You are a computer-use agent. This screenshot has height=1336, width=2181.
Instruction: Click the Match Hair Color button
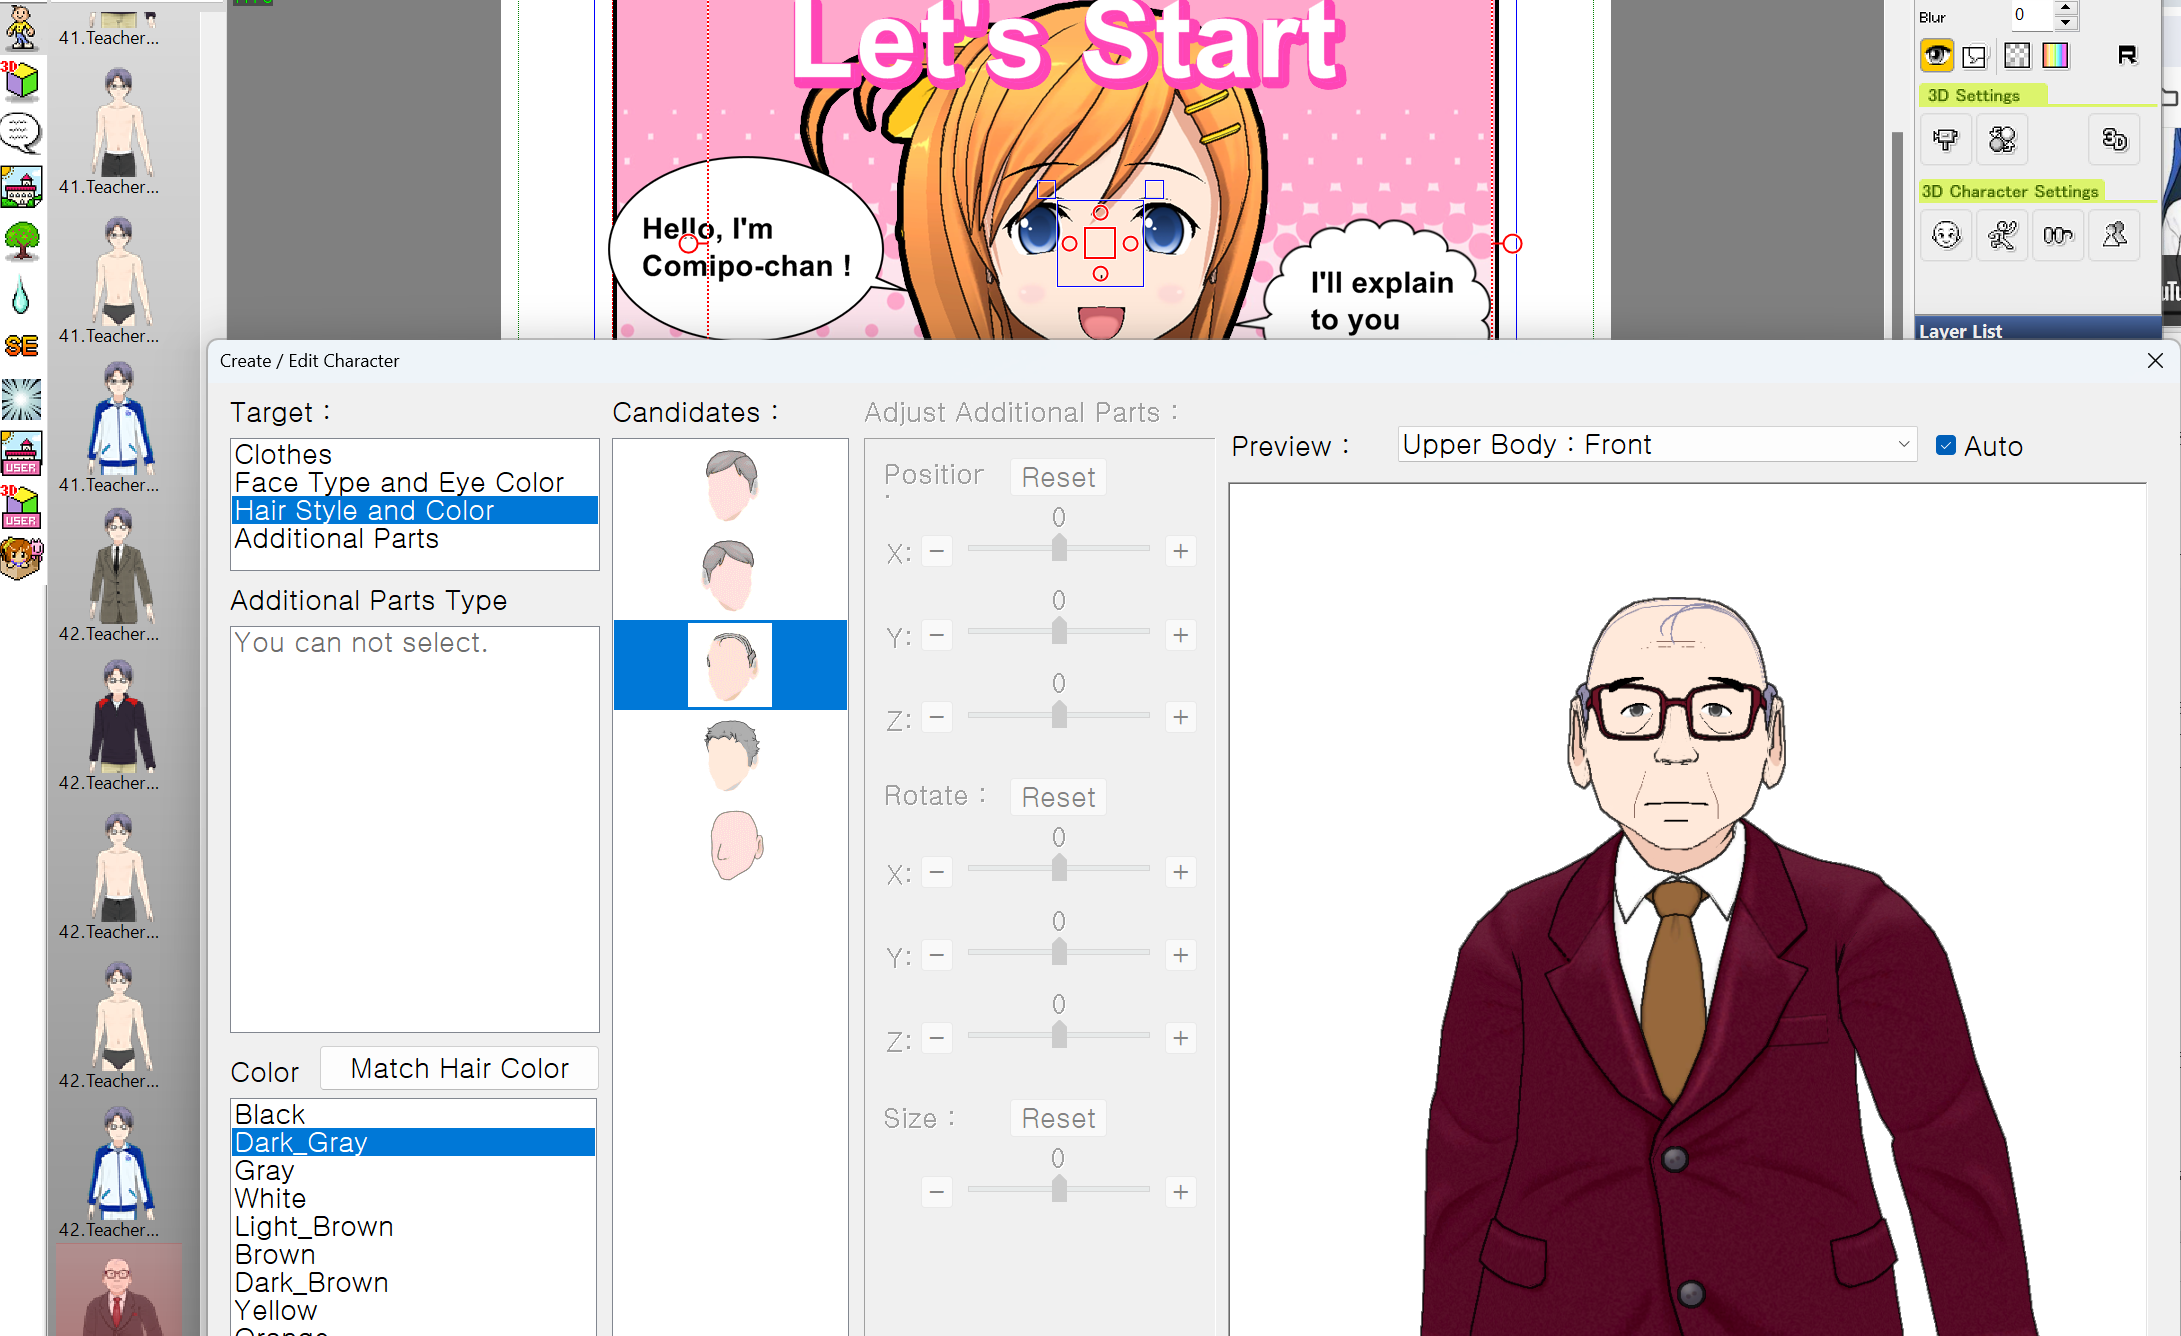point(459,1069)
